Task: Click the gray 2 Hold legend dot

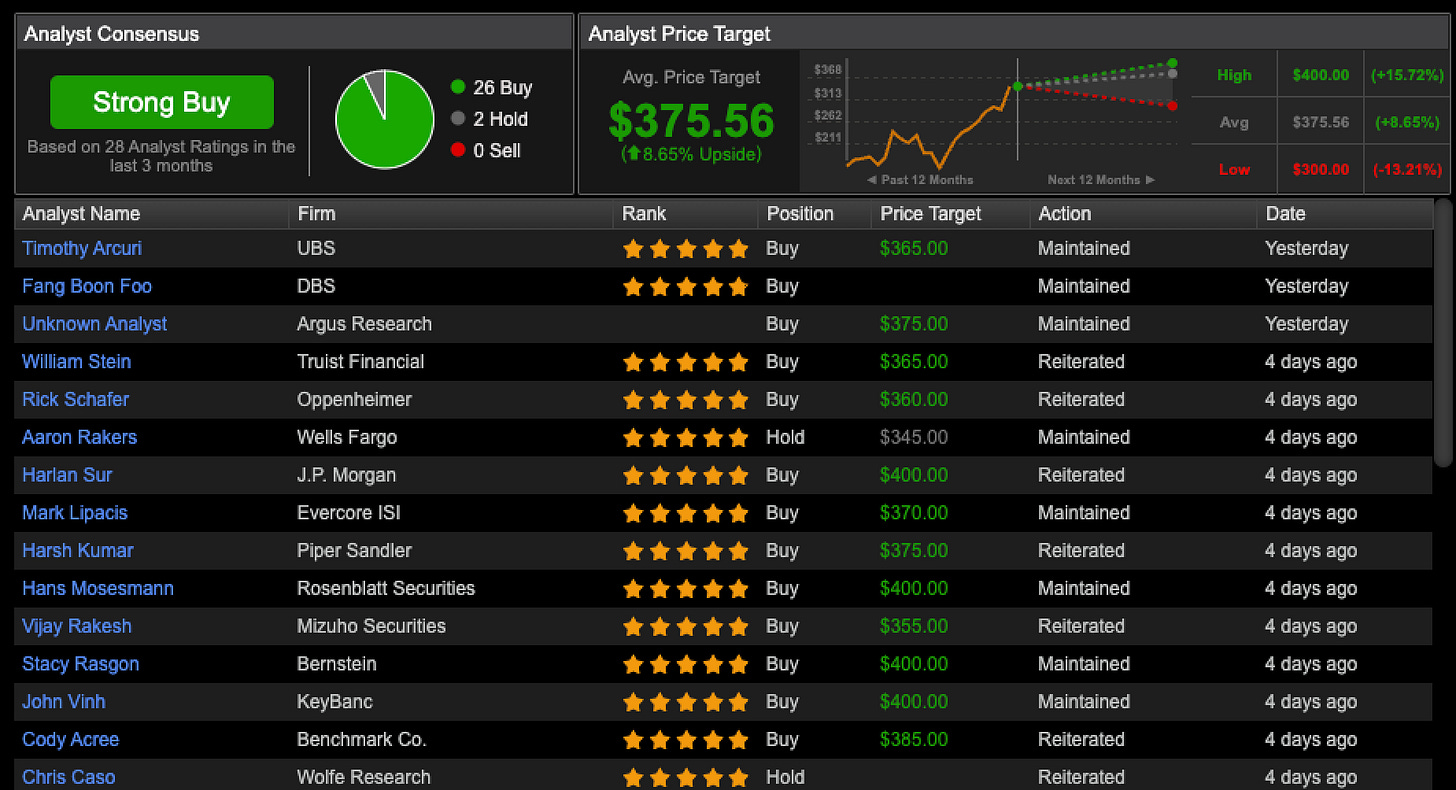Action: coord(458,118)
